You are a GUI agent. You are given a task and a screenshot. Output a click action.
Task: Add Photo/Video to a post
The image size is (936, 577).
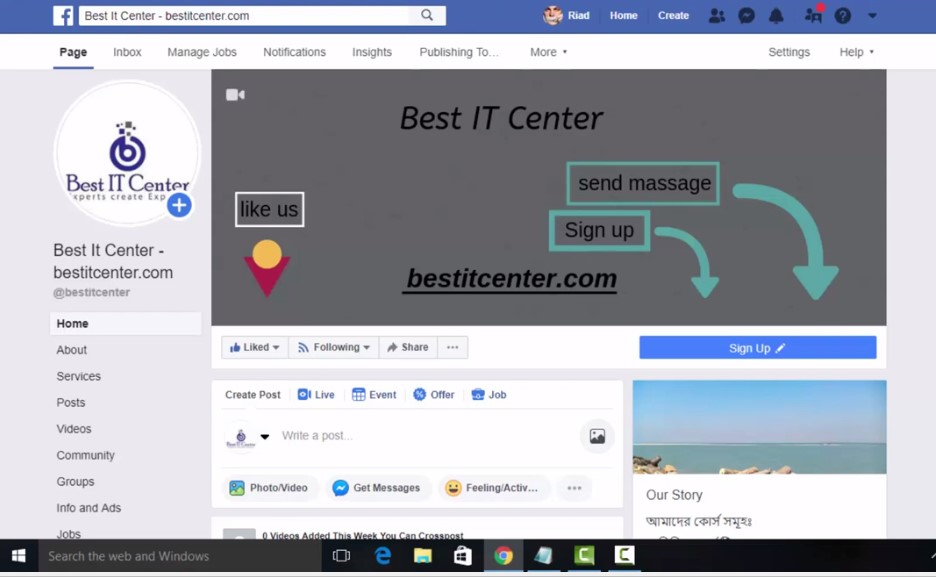[x=270, y=488]
